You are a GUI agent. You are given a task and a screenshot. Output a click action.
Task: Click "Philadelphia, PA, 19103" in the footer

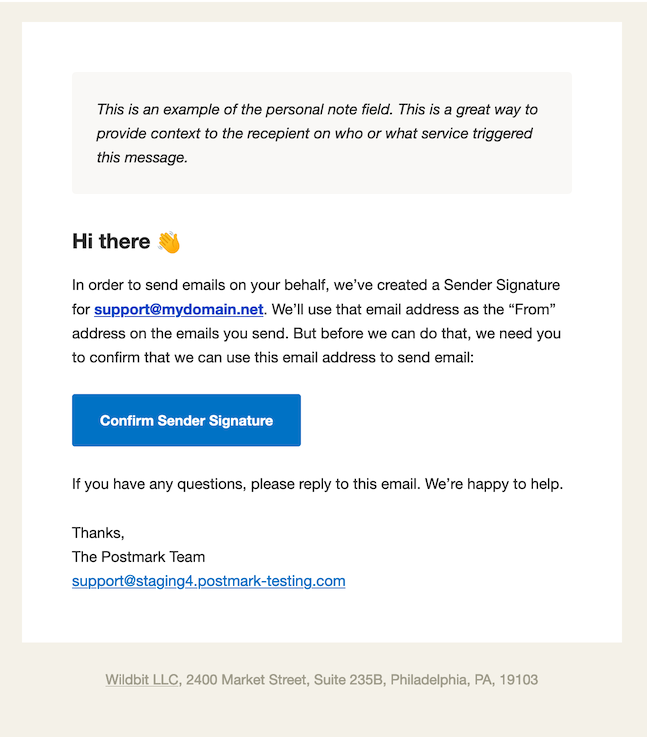pos(464,679)
